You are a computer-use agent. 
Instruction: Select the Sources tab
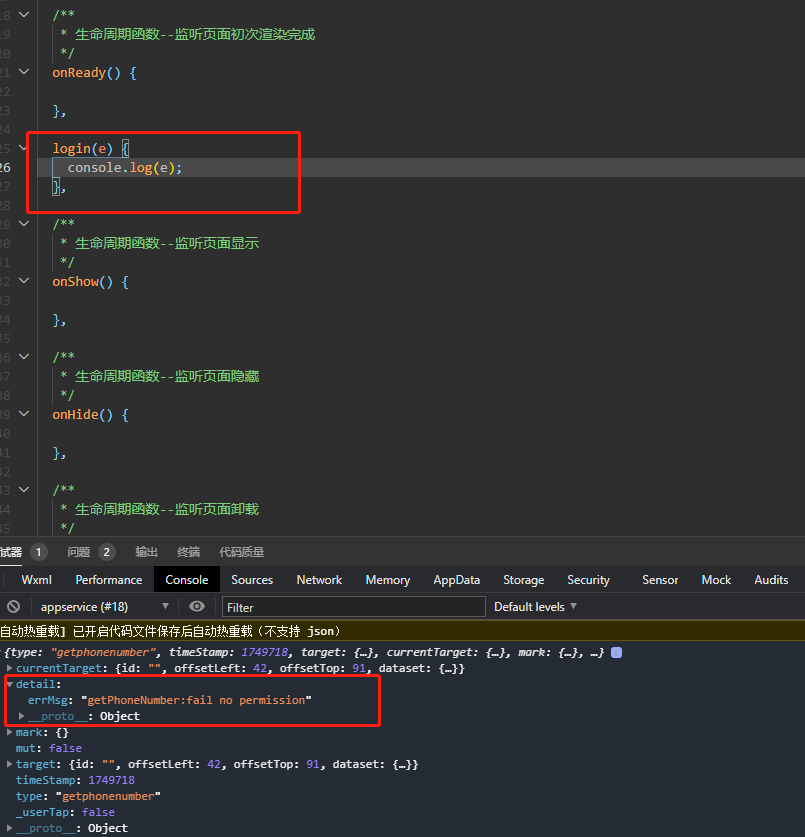tap(252, 580)
